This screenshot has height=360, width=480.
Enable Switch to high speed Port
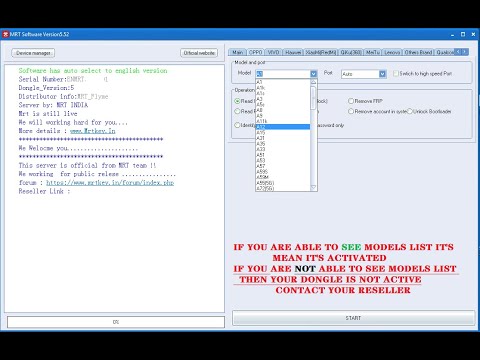[396, 73]
